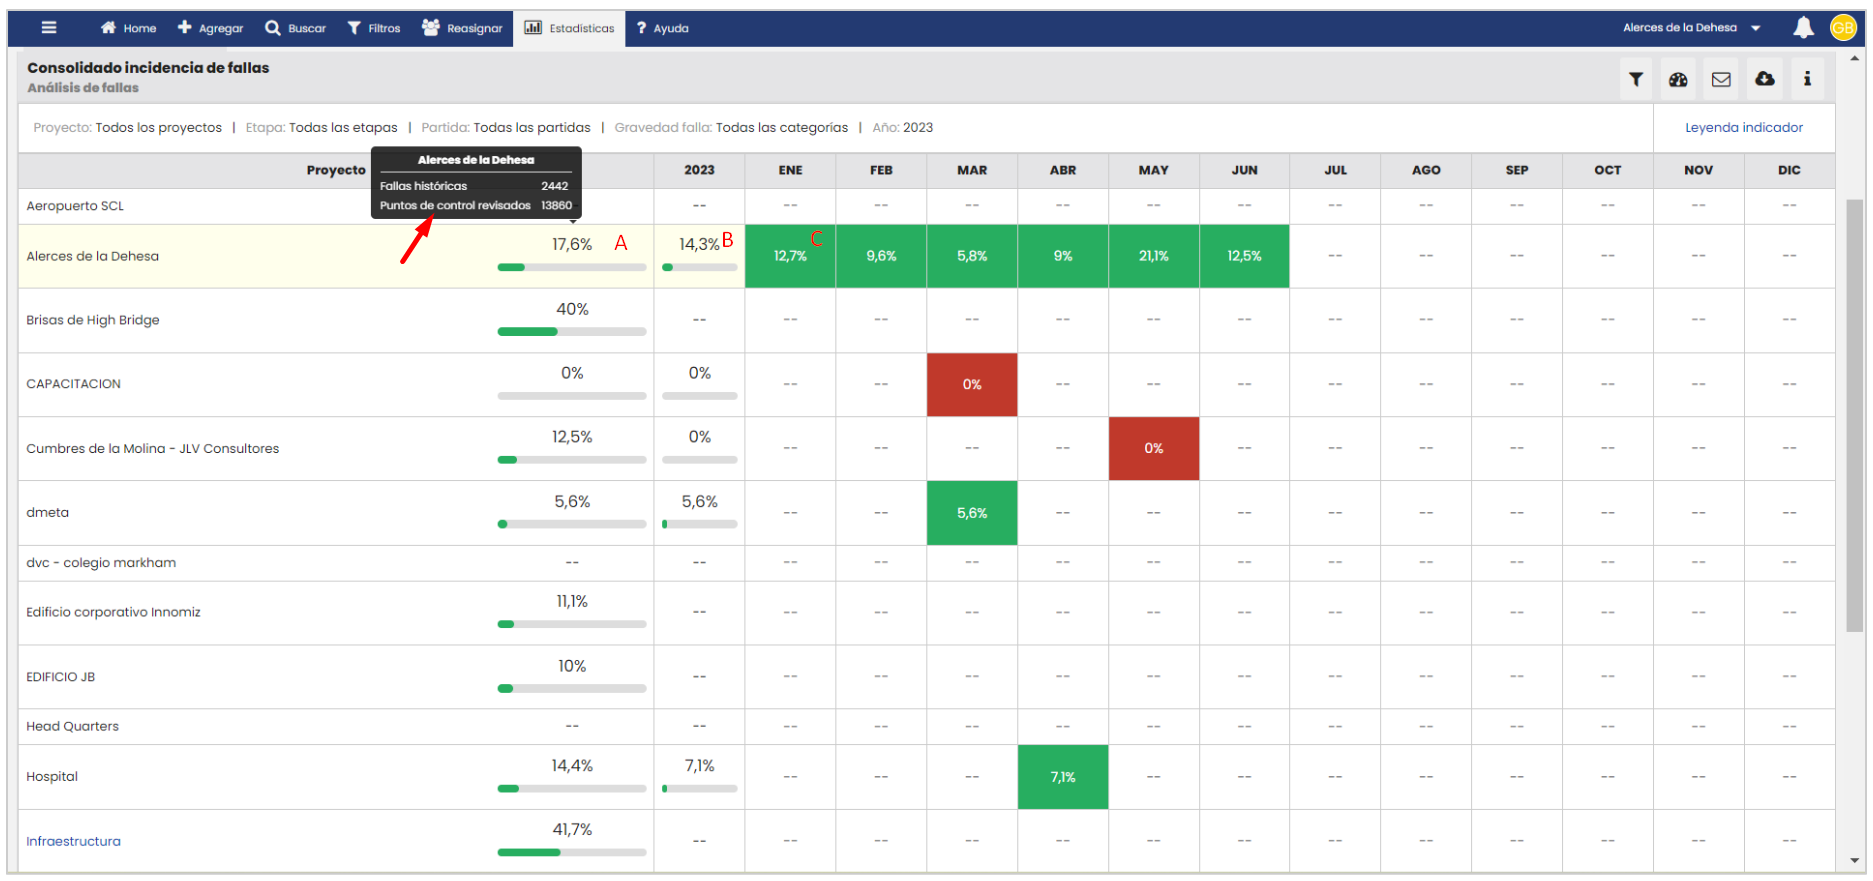Send report via envelope email icon
1873x881 pixels.
[1721, 79]
